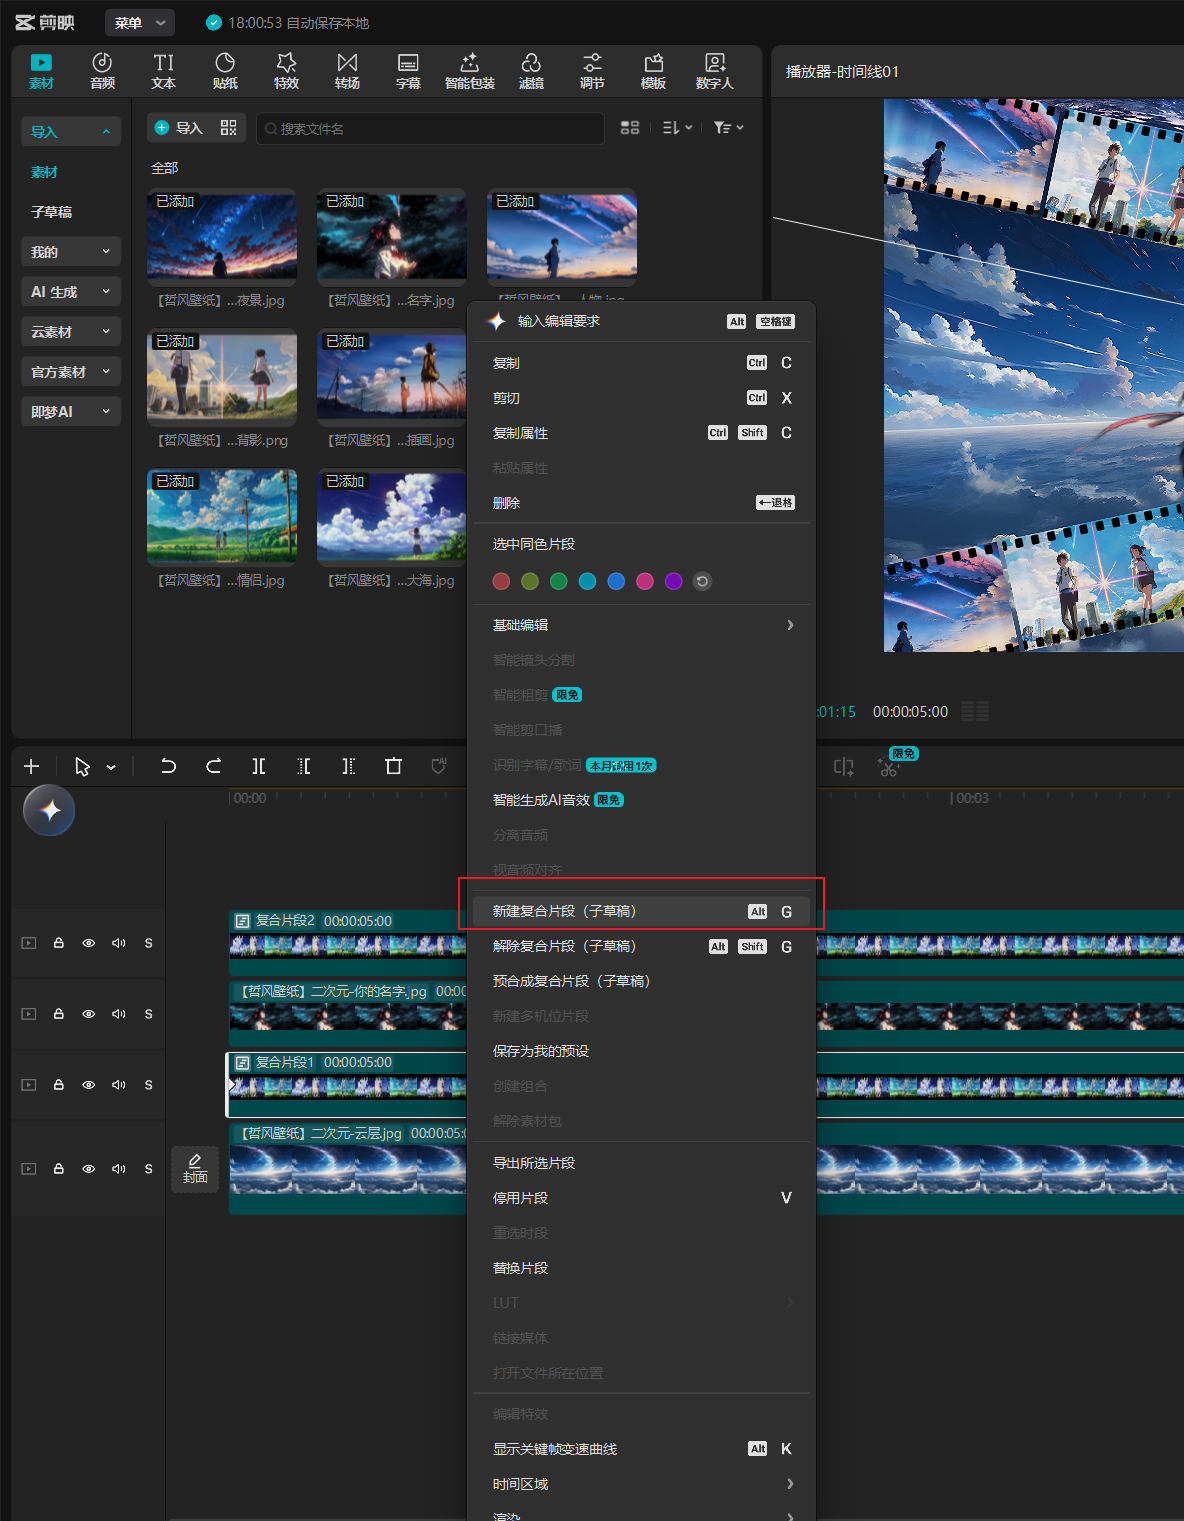Select 复制 in the context menu
1184x1521 pixels.
[x=642, y=363]
